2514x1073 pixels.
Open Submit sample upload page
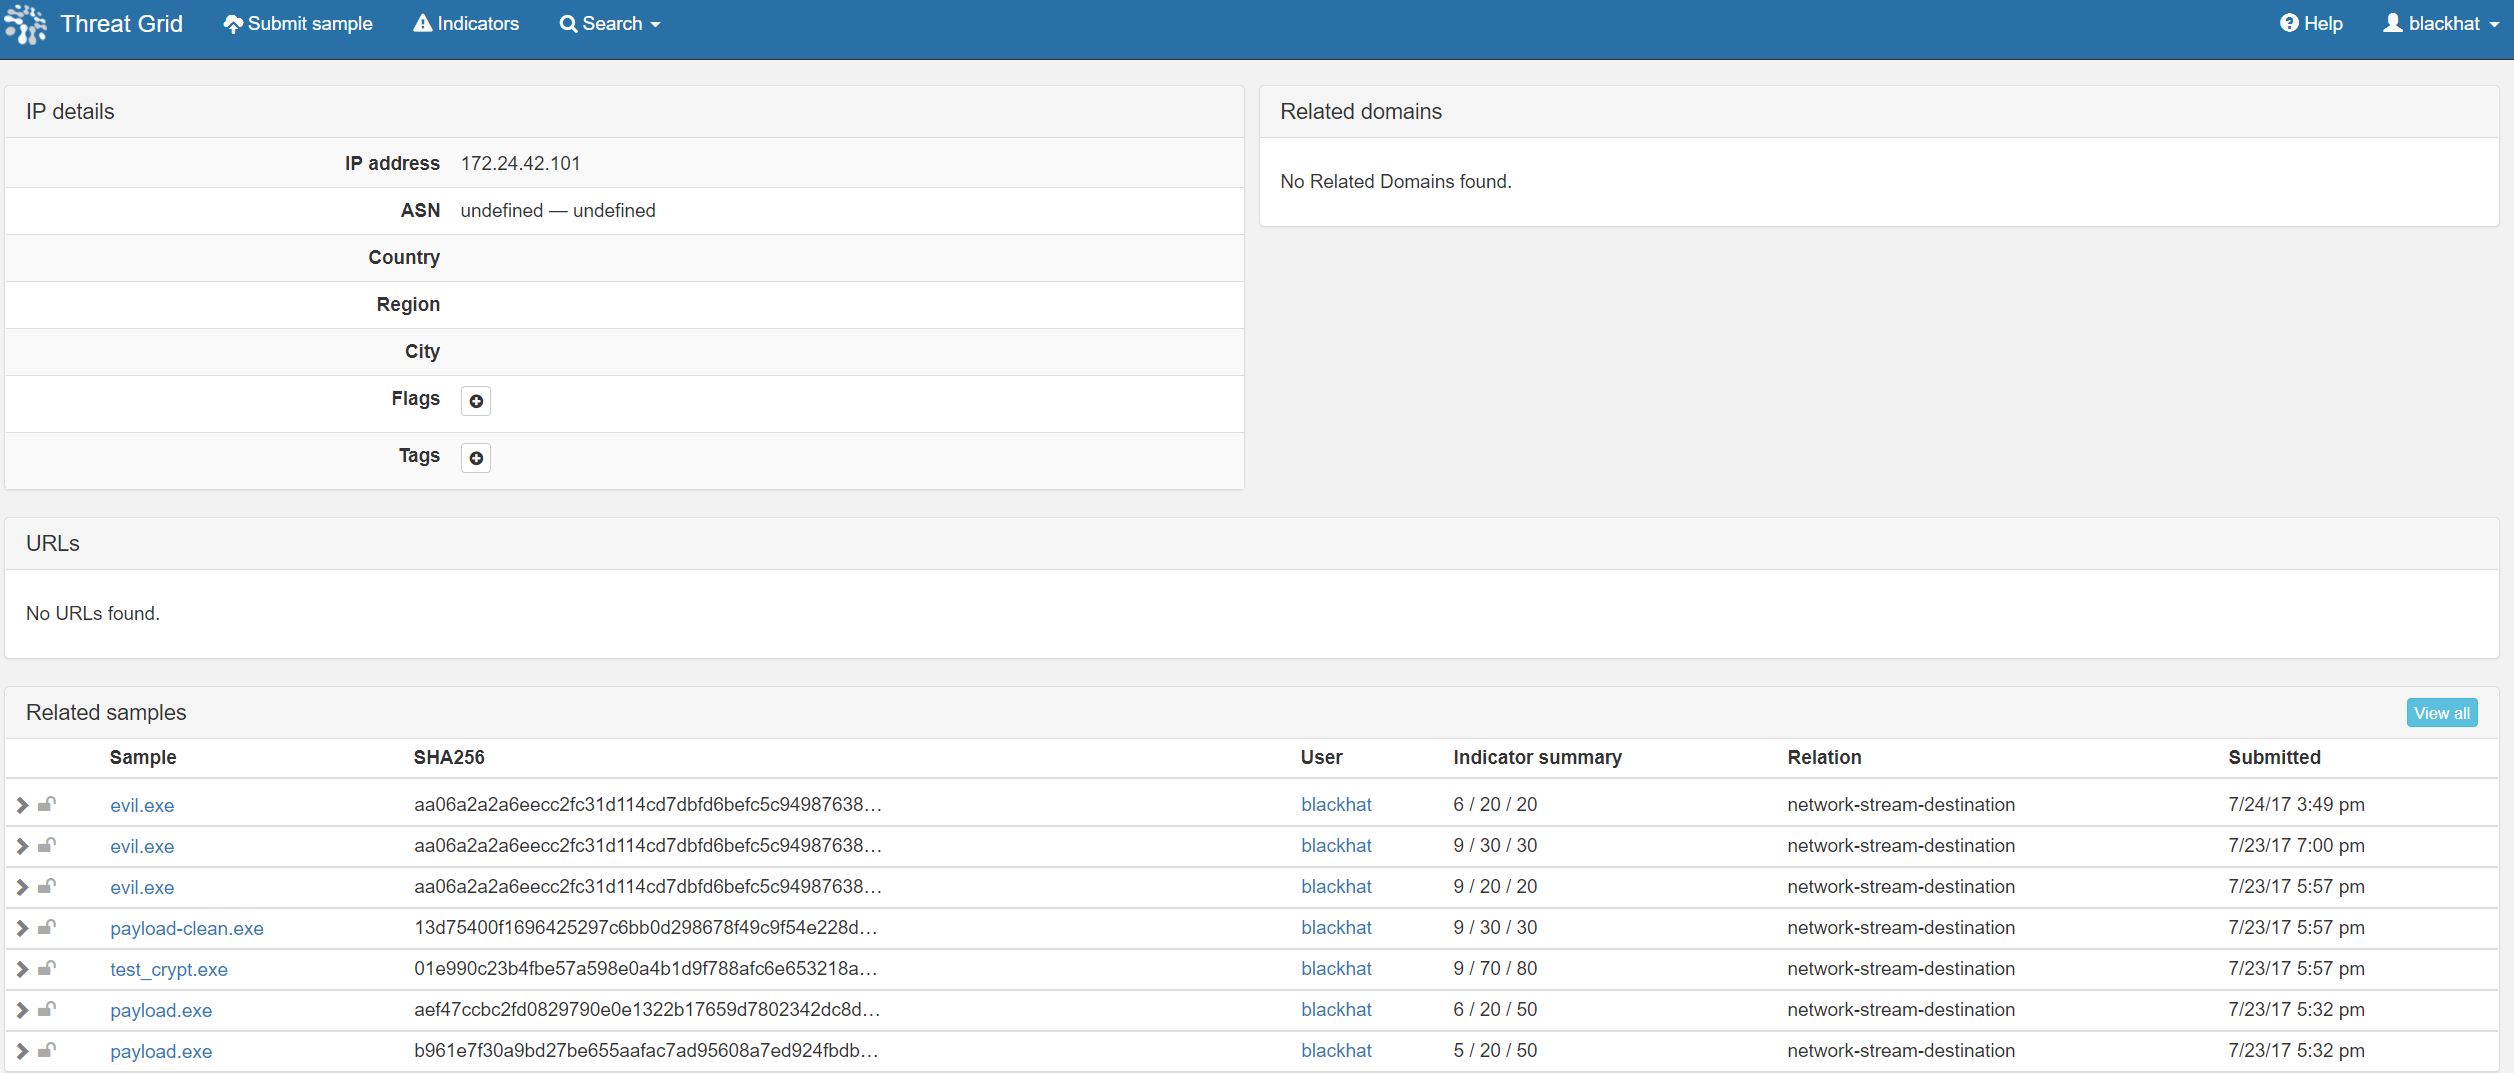(298, 24)
